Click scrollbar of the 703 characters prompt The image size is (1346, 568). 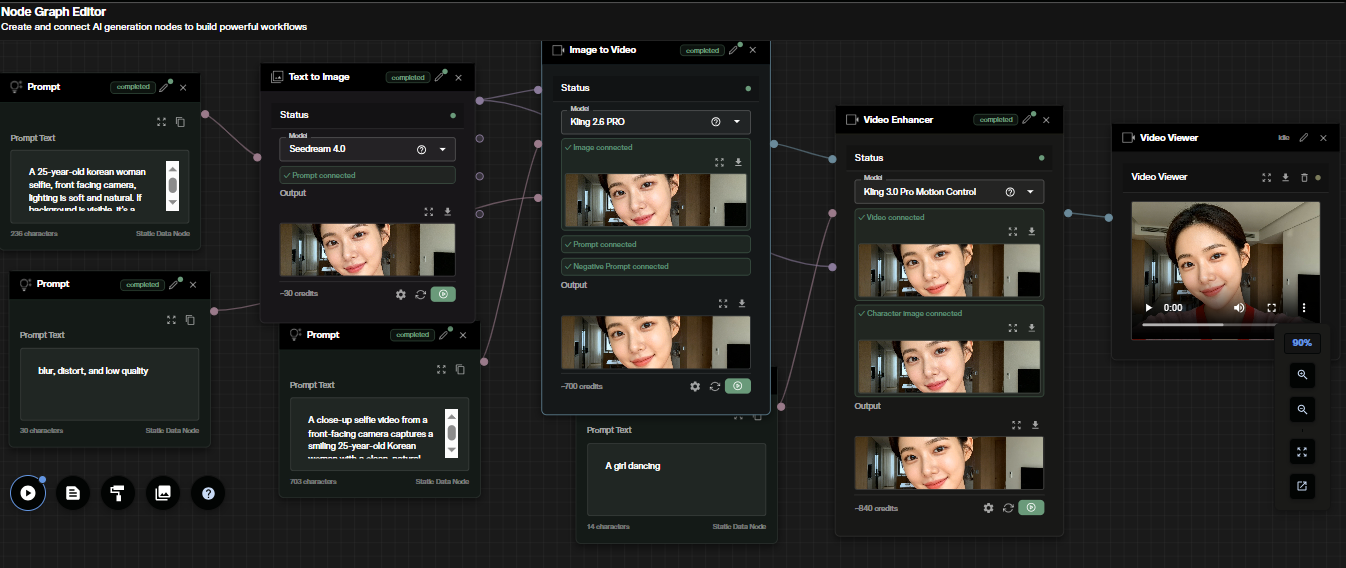pyautogui.click(x=452, y=433)
